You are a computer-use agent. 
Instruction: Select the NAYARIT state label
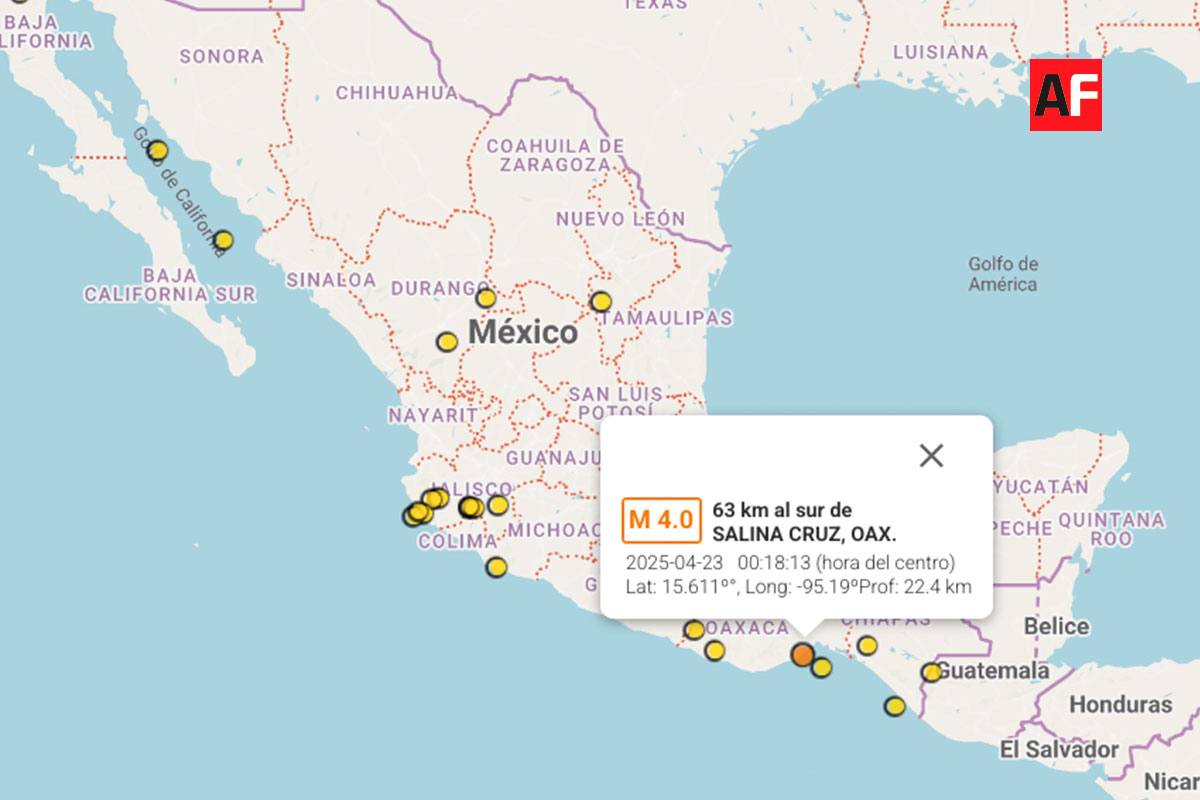tap(433, 414)
